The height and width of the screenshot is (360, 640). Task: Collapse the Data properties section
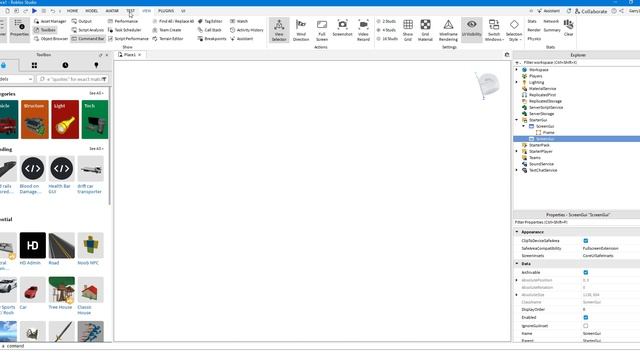click(x=517, y=264)
